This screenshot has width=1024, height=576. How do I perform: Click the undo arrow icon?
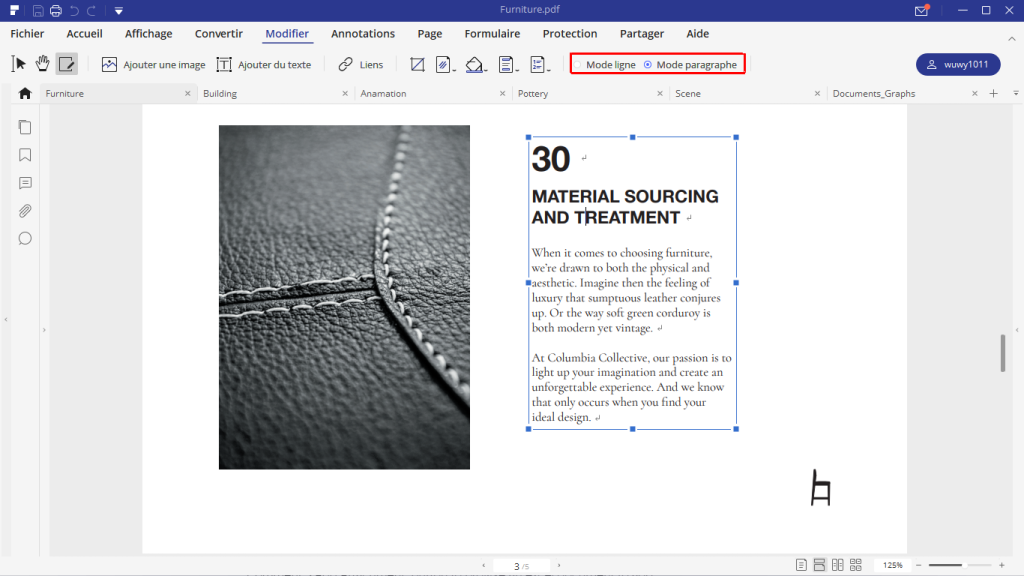click(x=74, y=10)
